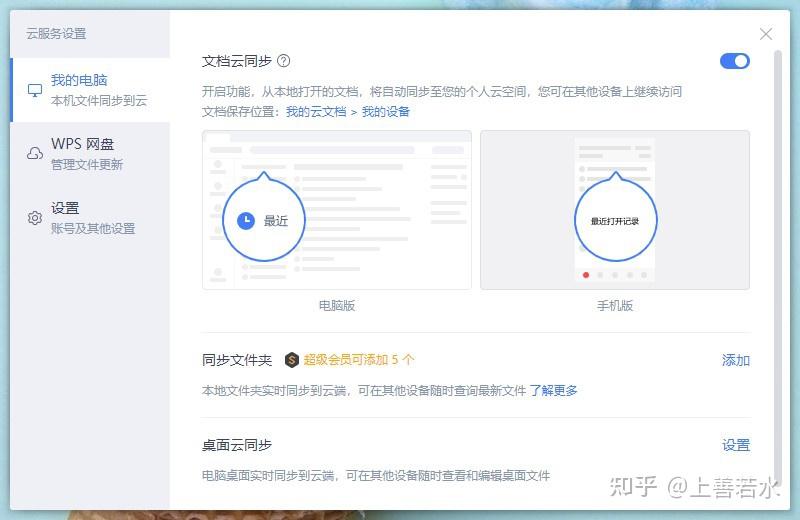Click the cloud icon next to WPS 网盘
The image size is (800, 520).
(x=35, y=154)
